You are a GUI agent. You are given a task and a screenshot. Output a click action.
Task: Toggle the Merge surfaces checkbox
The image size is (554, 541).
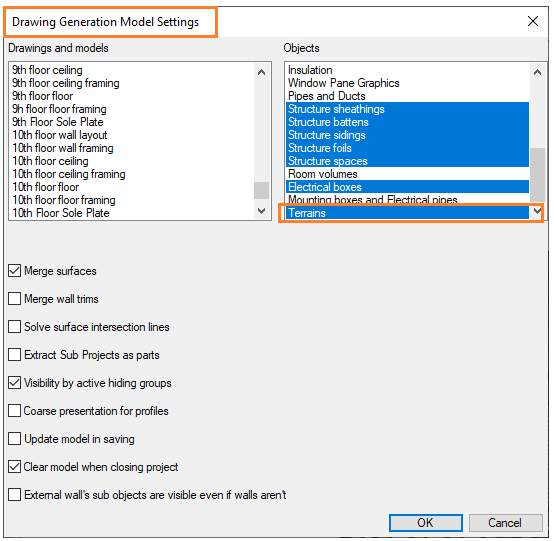tap(14, 271)
